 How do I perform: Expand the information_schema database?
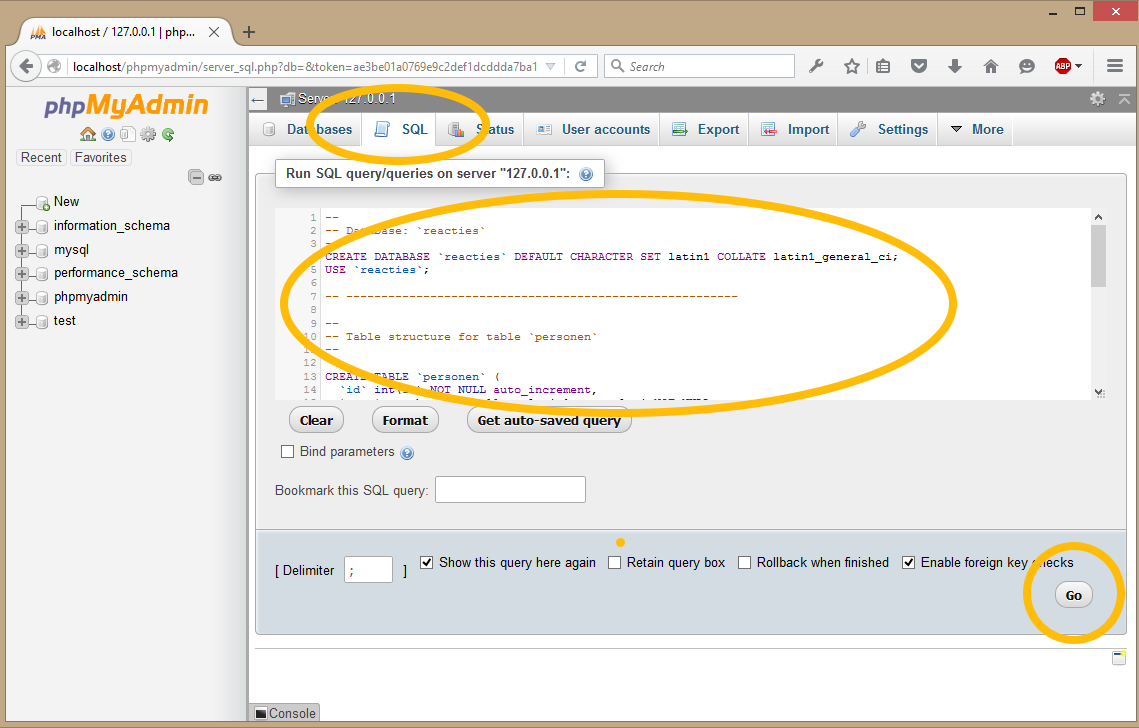tap(22, 227)
